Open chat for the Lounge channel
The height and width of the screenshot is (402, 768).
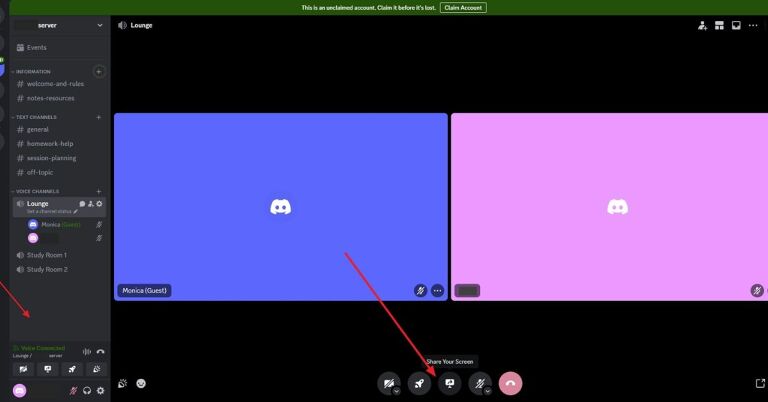(x=82, y=204)
